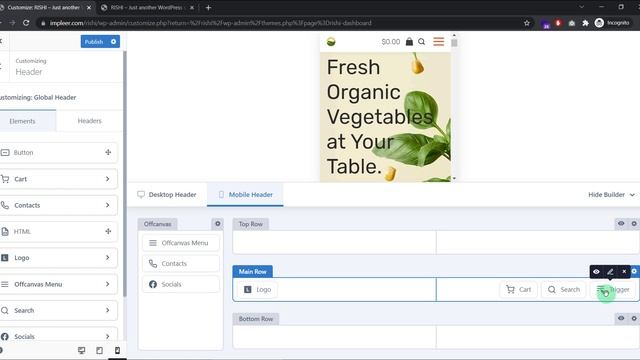This screenshot has height=360, width=640.
Task: Switch to the Headers tab
Action: (x=89, y=121)
